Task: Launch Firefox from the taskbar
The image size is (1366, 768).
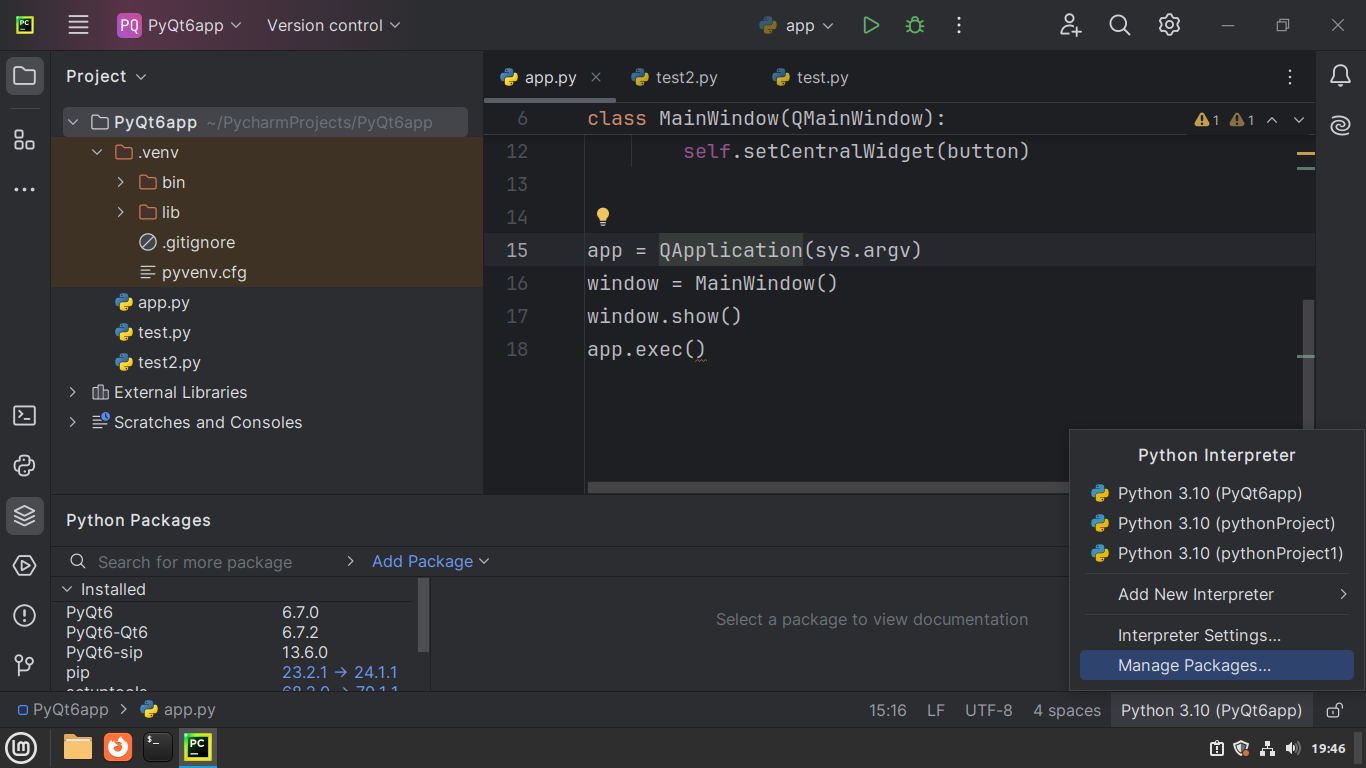Action: click(x=118, y=747)
